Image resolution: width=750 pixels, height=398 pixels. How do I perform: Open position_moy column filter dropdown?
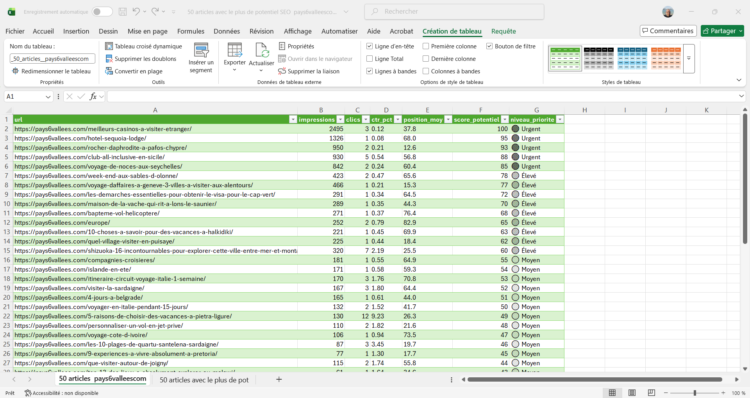pyautogui.click(x=448, y=120)
